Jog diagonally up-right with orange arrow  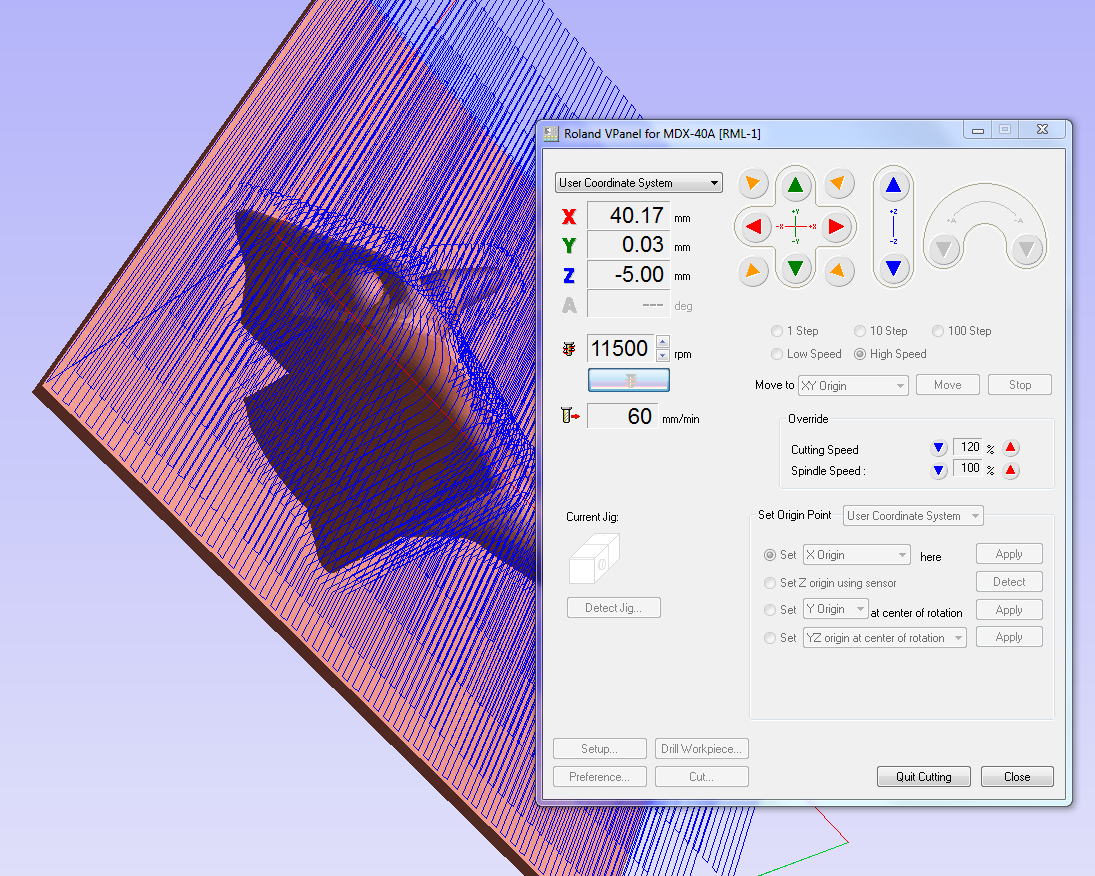tap(839, 184)
